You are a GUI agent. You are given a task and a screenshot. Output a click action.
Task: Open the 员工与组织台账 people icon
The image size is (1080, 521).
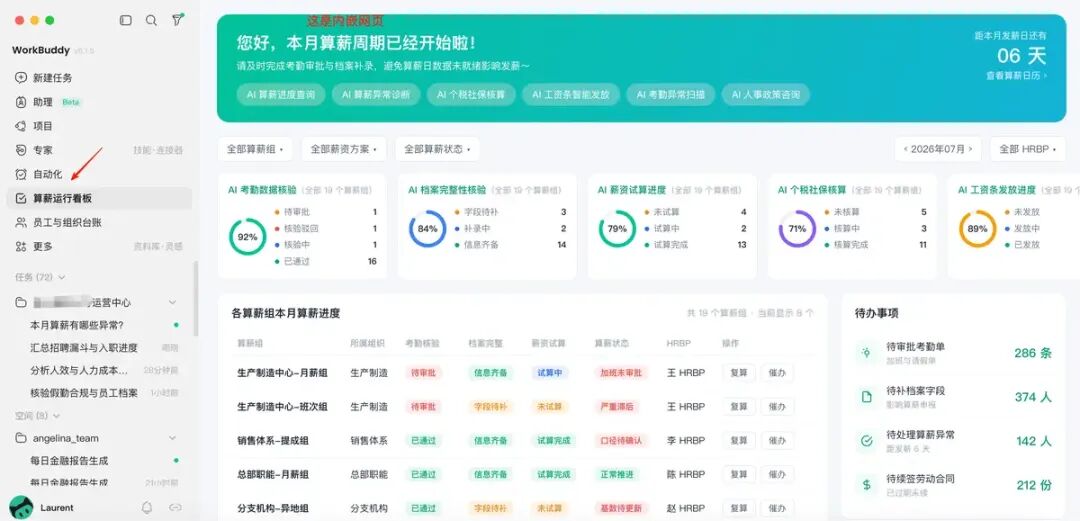[21, 223]
